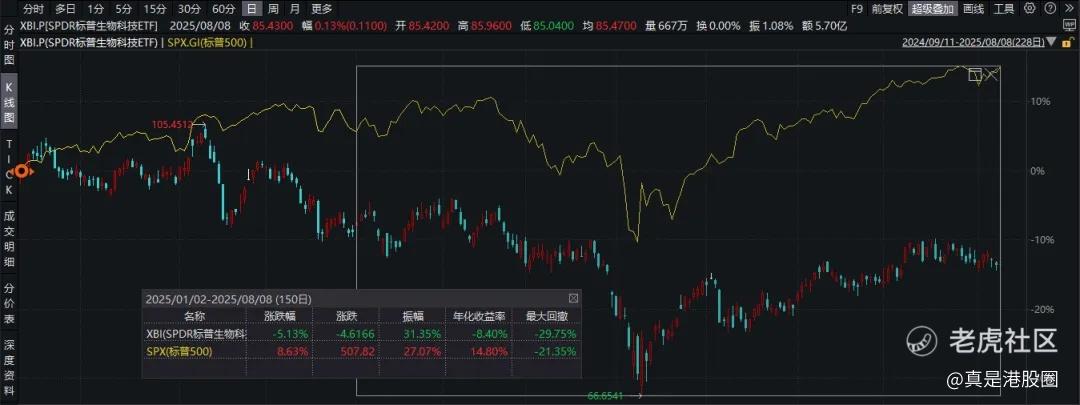Click the -5.13% cell for XBI
This screenshot has width=1080, height=405.
coord(290,334)
